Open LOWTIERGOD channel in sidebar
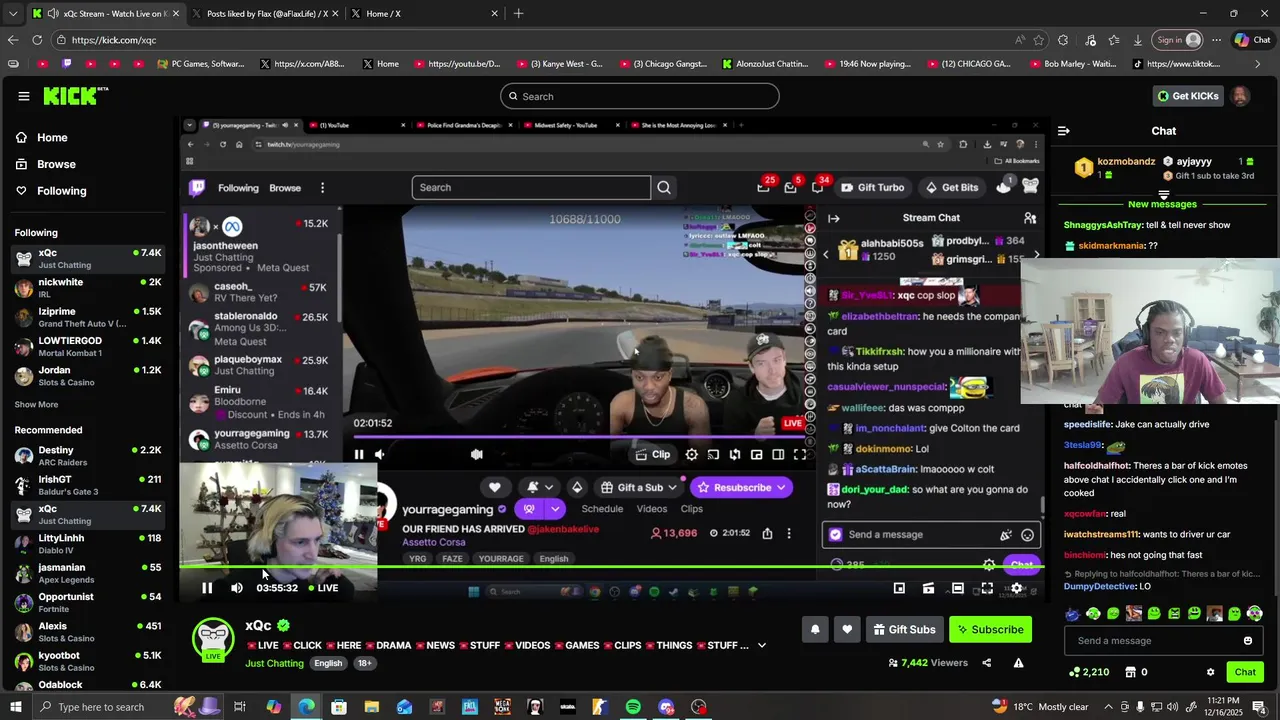 tap(87, 346)
